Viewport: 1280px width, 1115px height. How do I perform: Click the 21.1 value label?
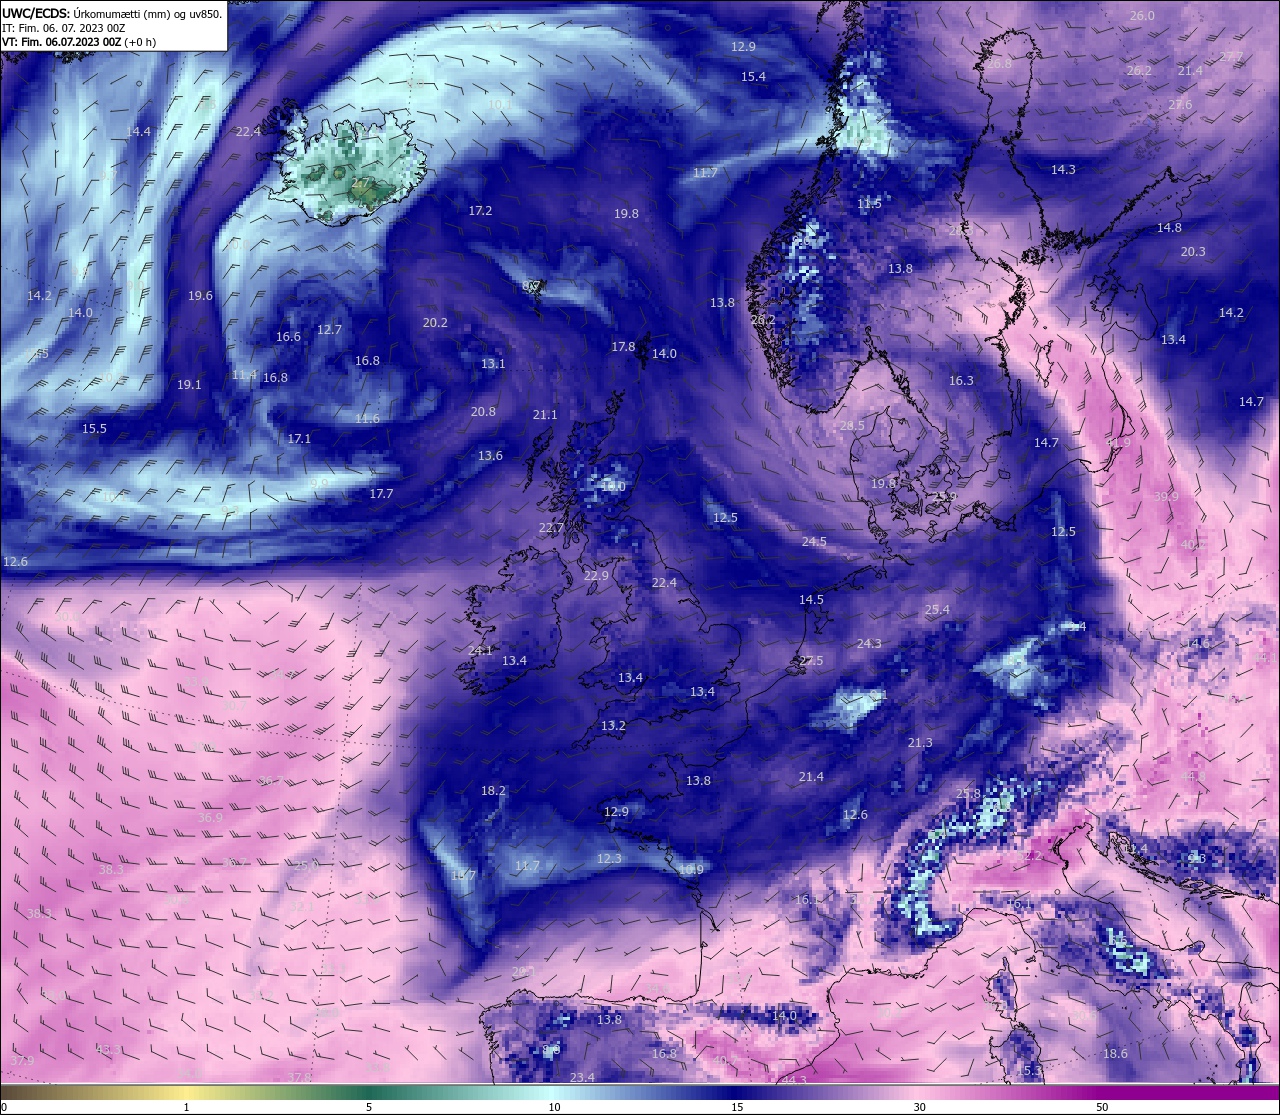[545, 415]
